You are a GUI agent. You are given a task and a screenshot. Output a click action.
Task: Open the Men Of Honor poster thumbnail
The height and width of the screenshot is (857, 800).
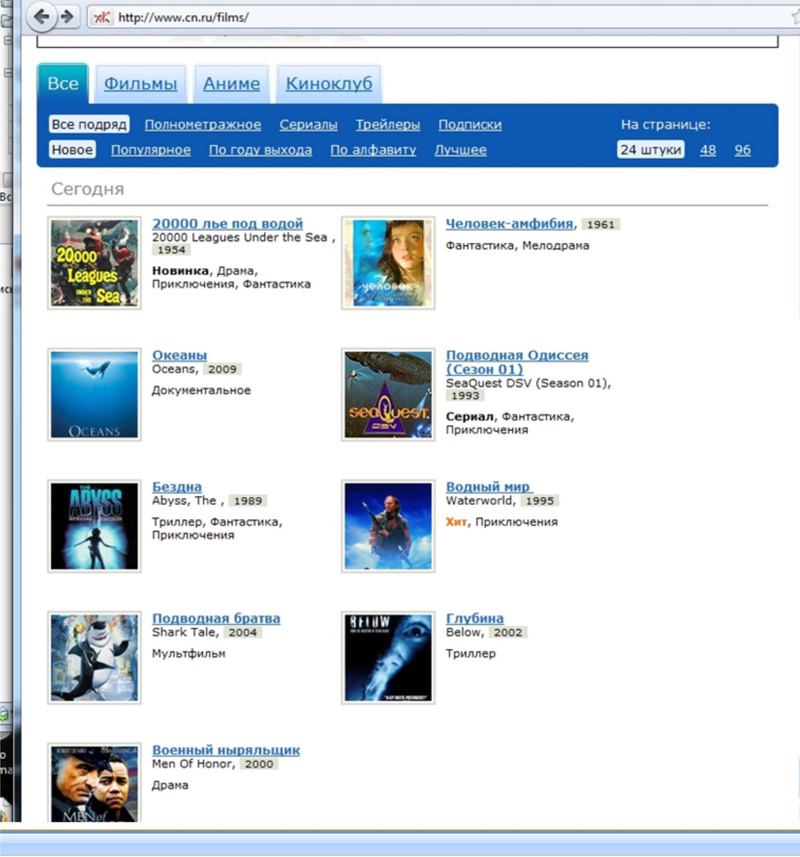coord(95,783)
